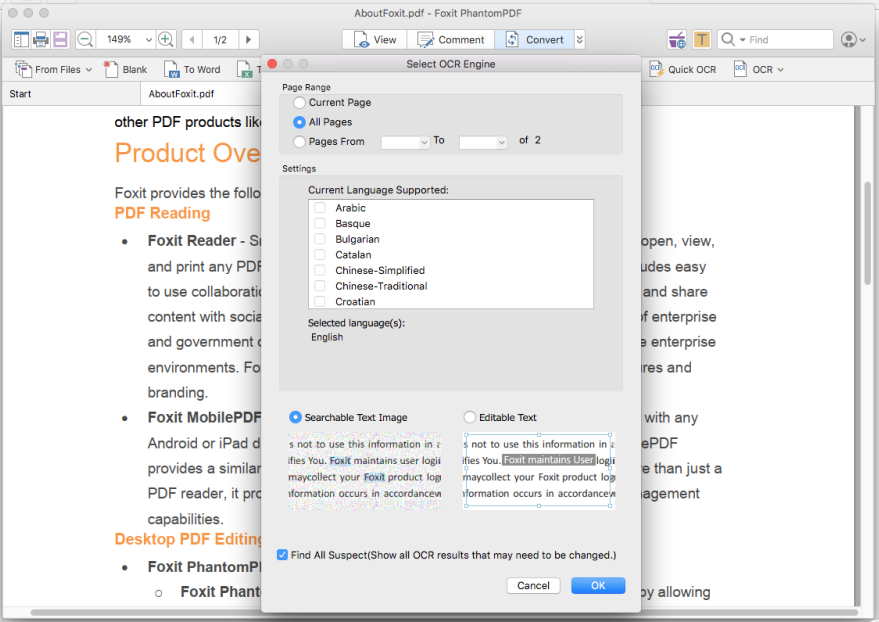Open the View mode tab

[374, 40]
